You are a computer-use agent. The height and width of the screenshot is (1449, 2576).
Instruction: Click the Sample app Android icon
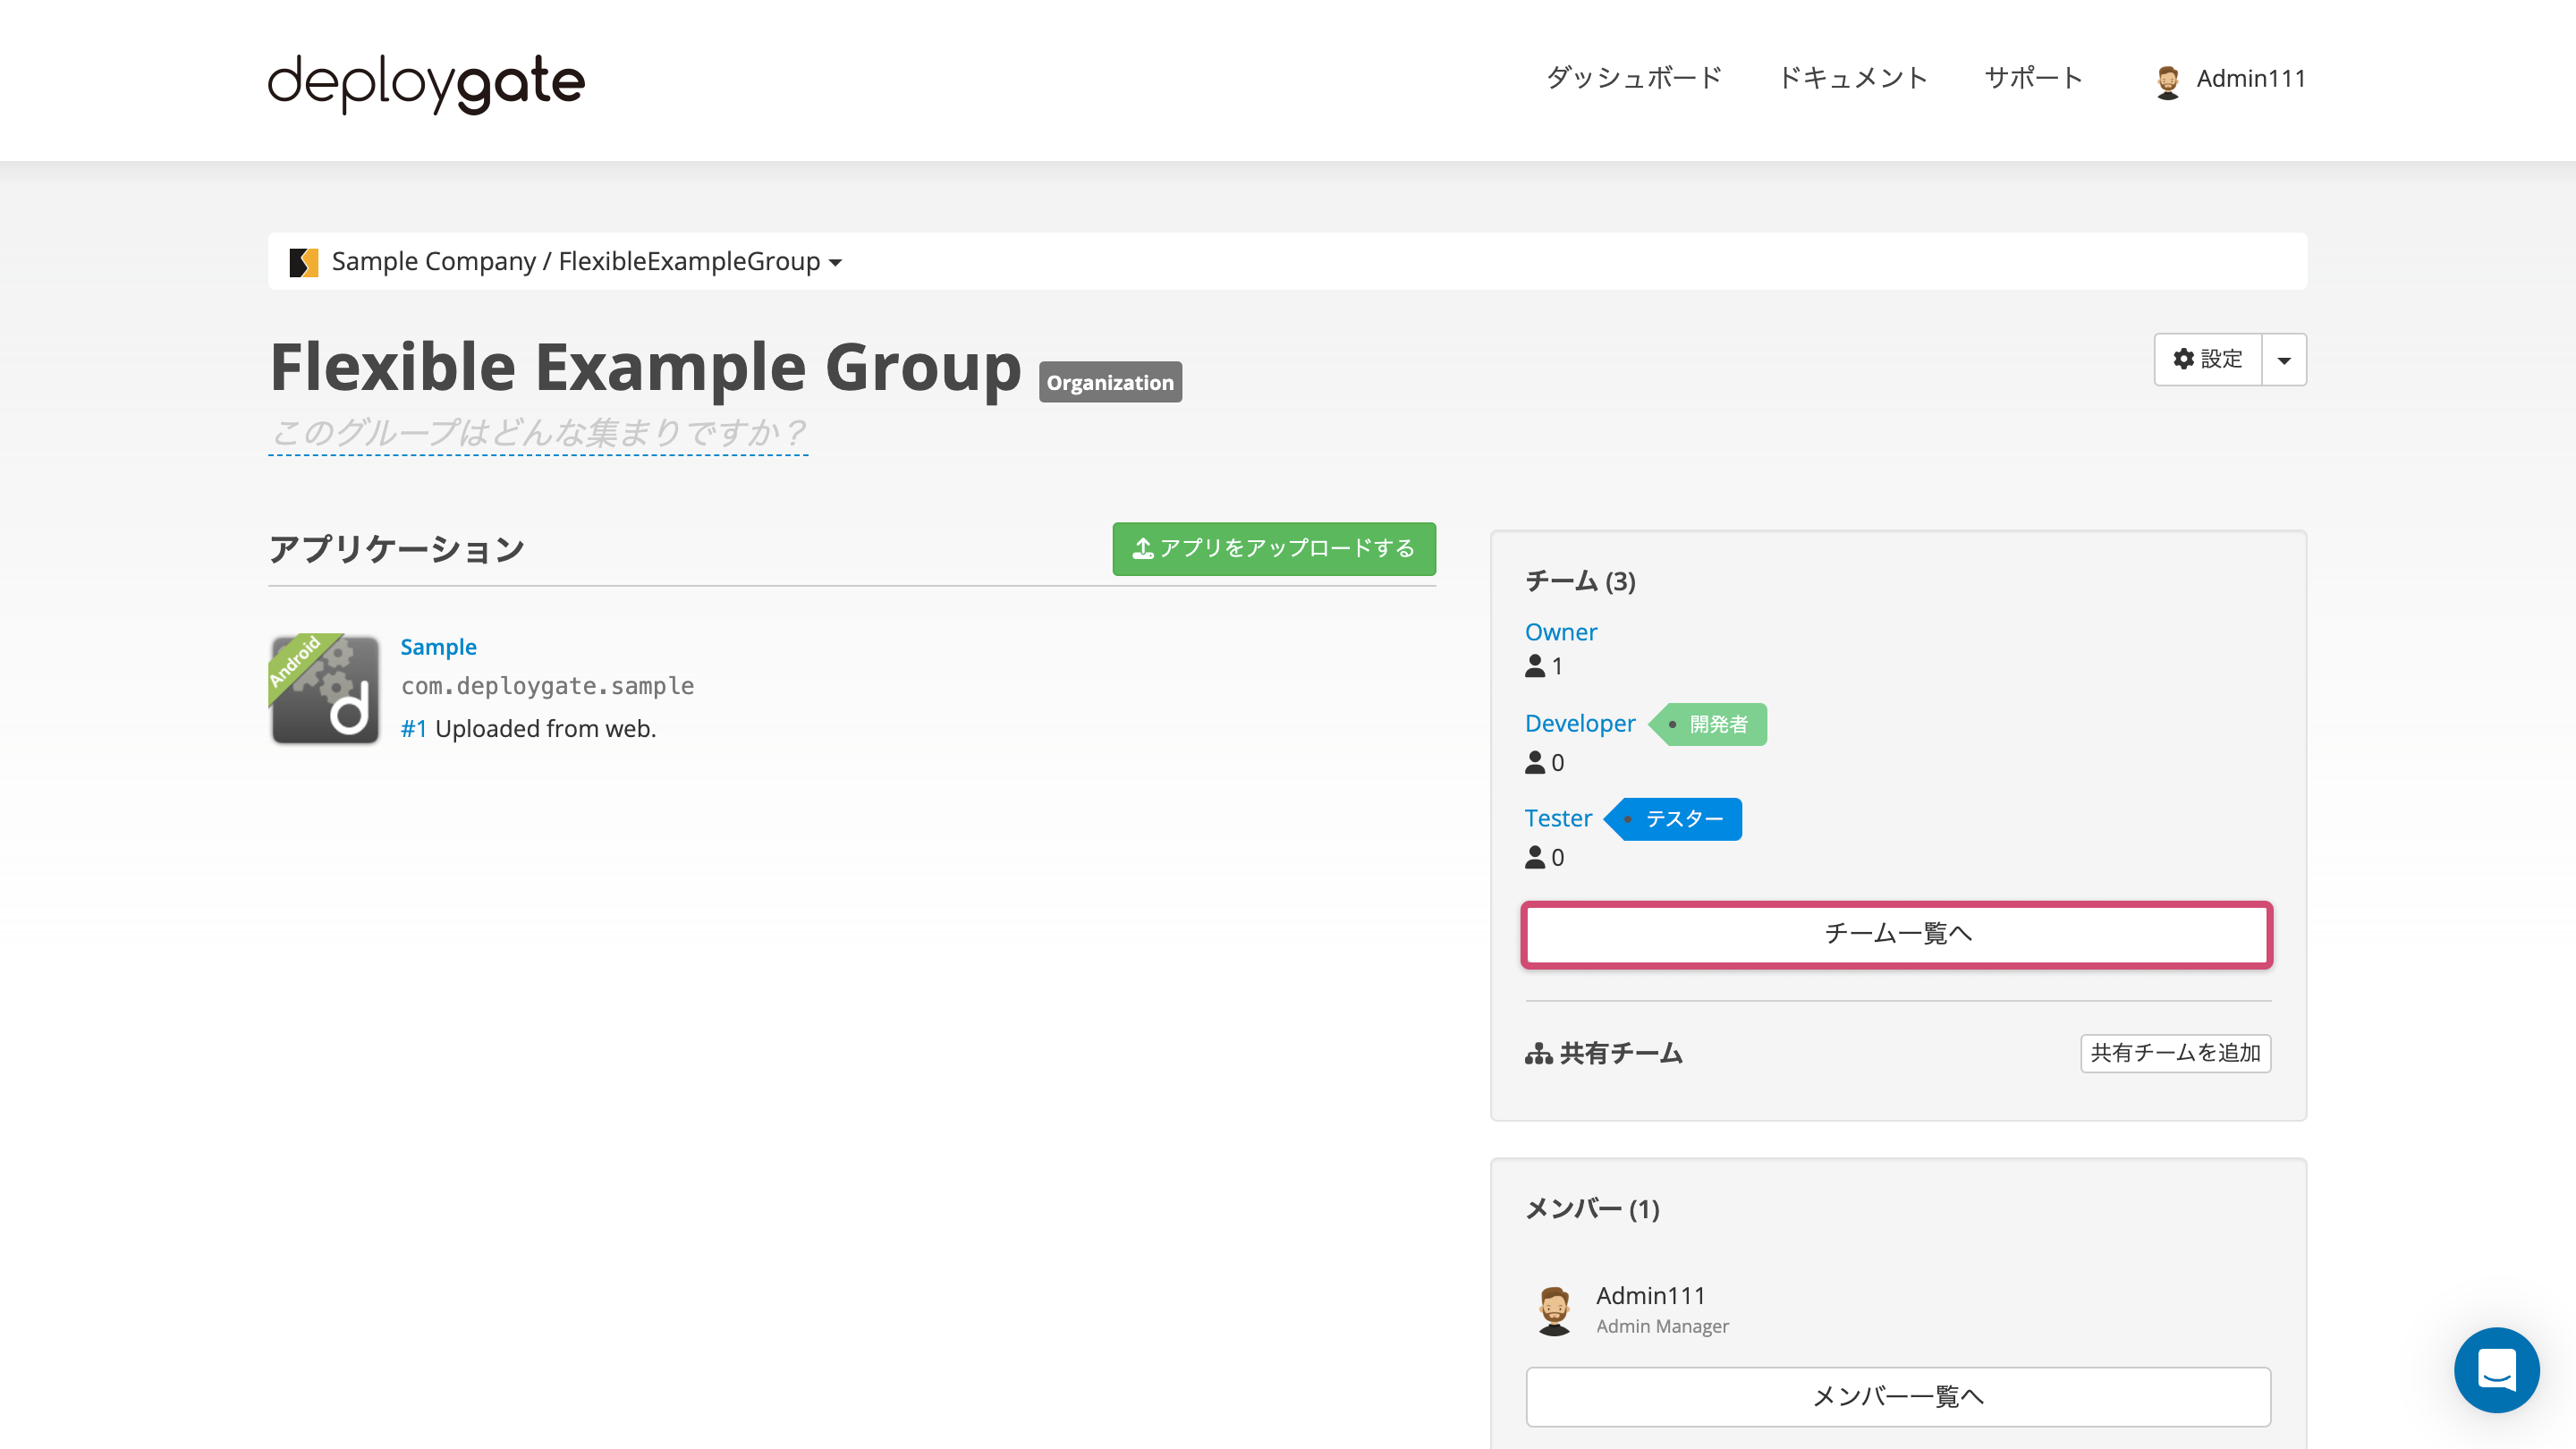pyautogui.click(x=324, y=689)
